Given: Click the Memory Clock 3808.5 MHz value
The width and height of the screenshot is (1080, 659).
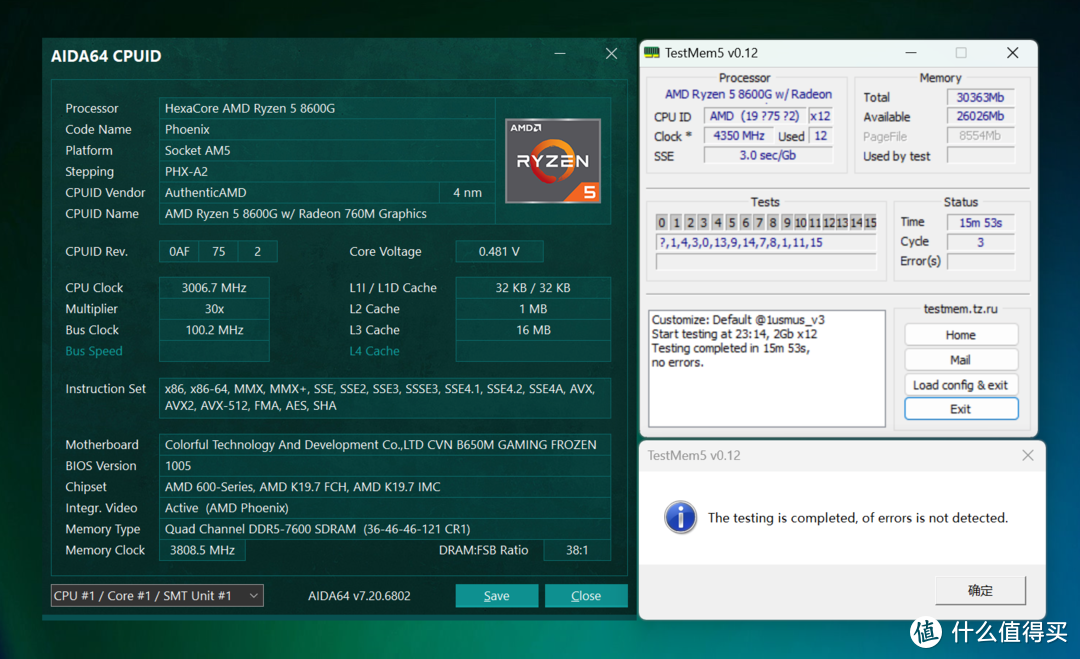Looking at the screenshot, I should coord(202,550).
